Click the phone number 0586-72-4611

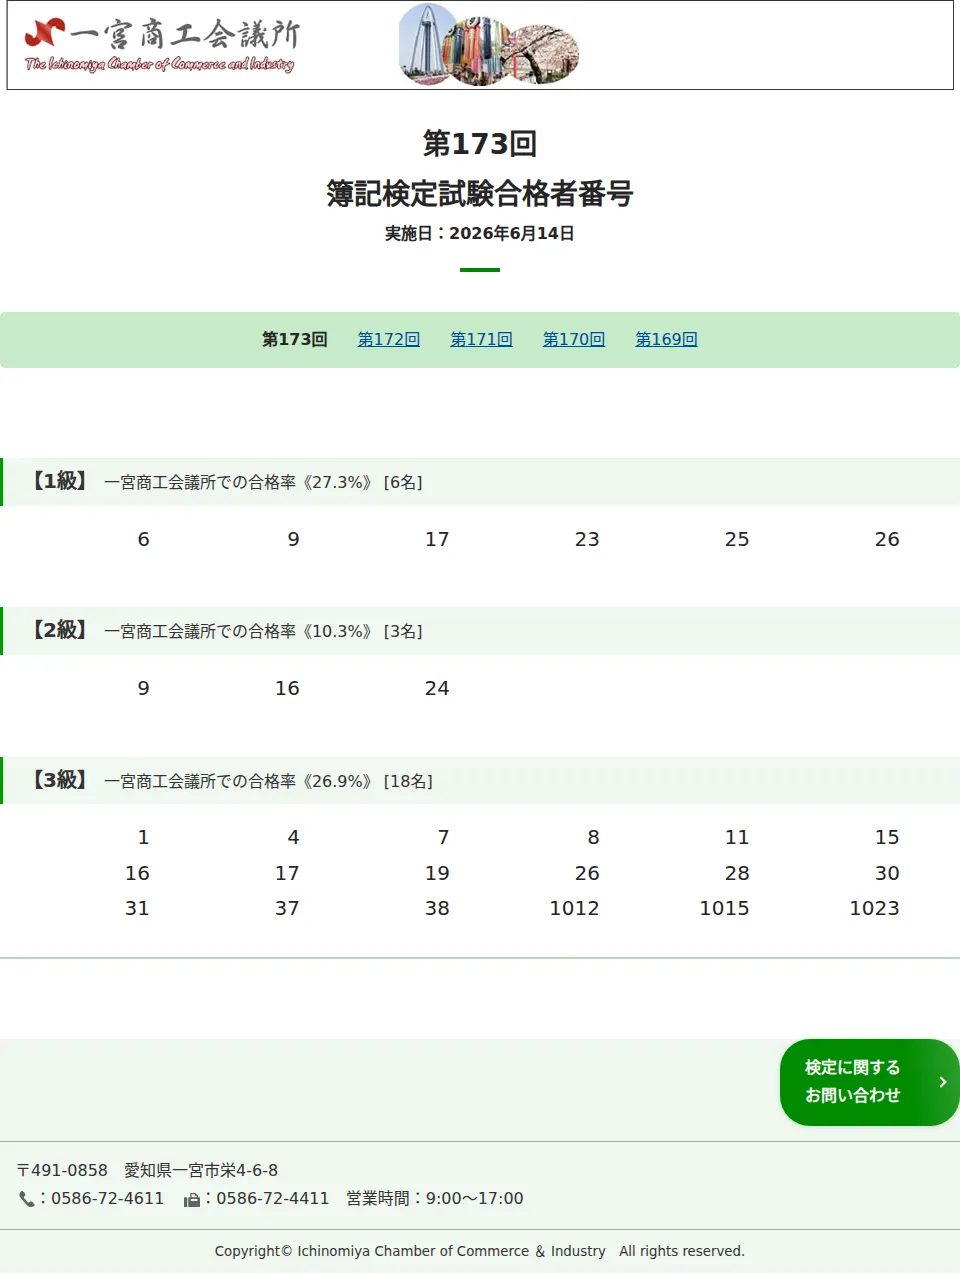(107, 1198)
